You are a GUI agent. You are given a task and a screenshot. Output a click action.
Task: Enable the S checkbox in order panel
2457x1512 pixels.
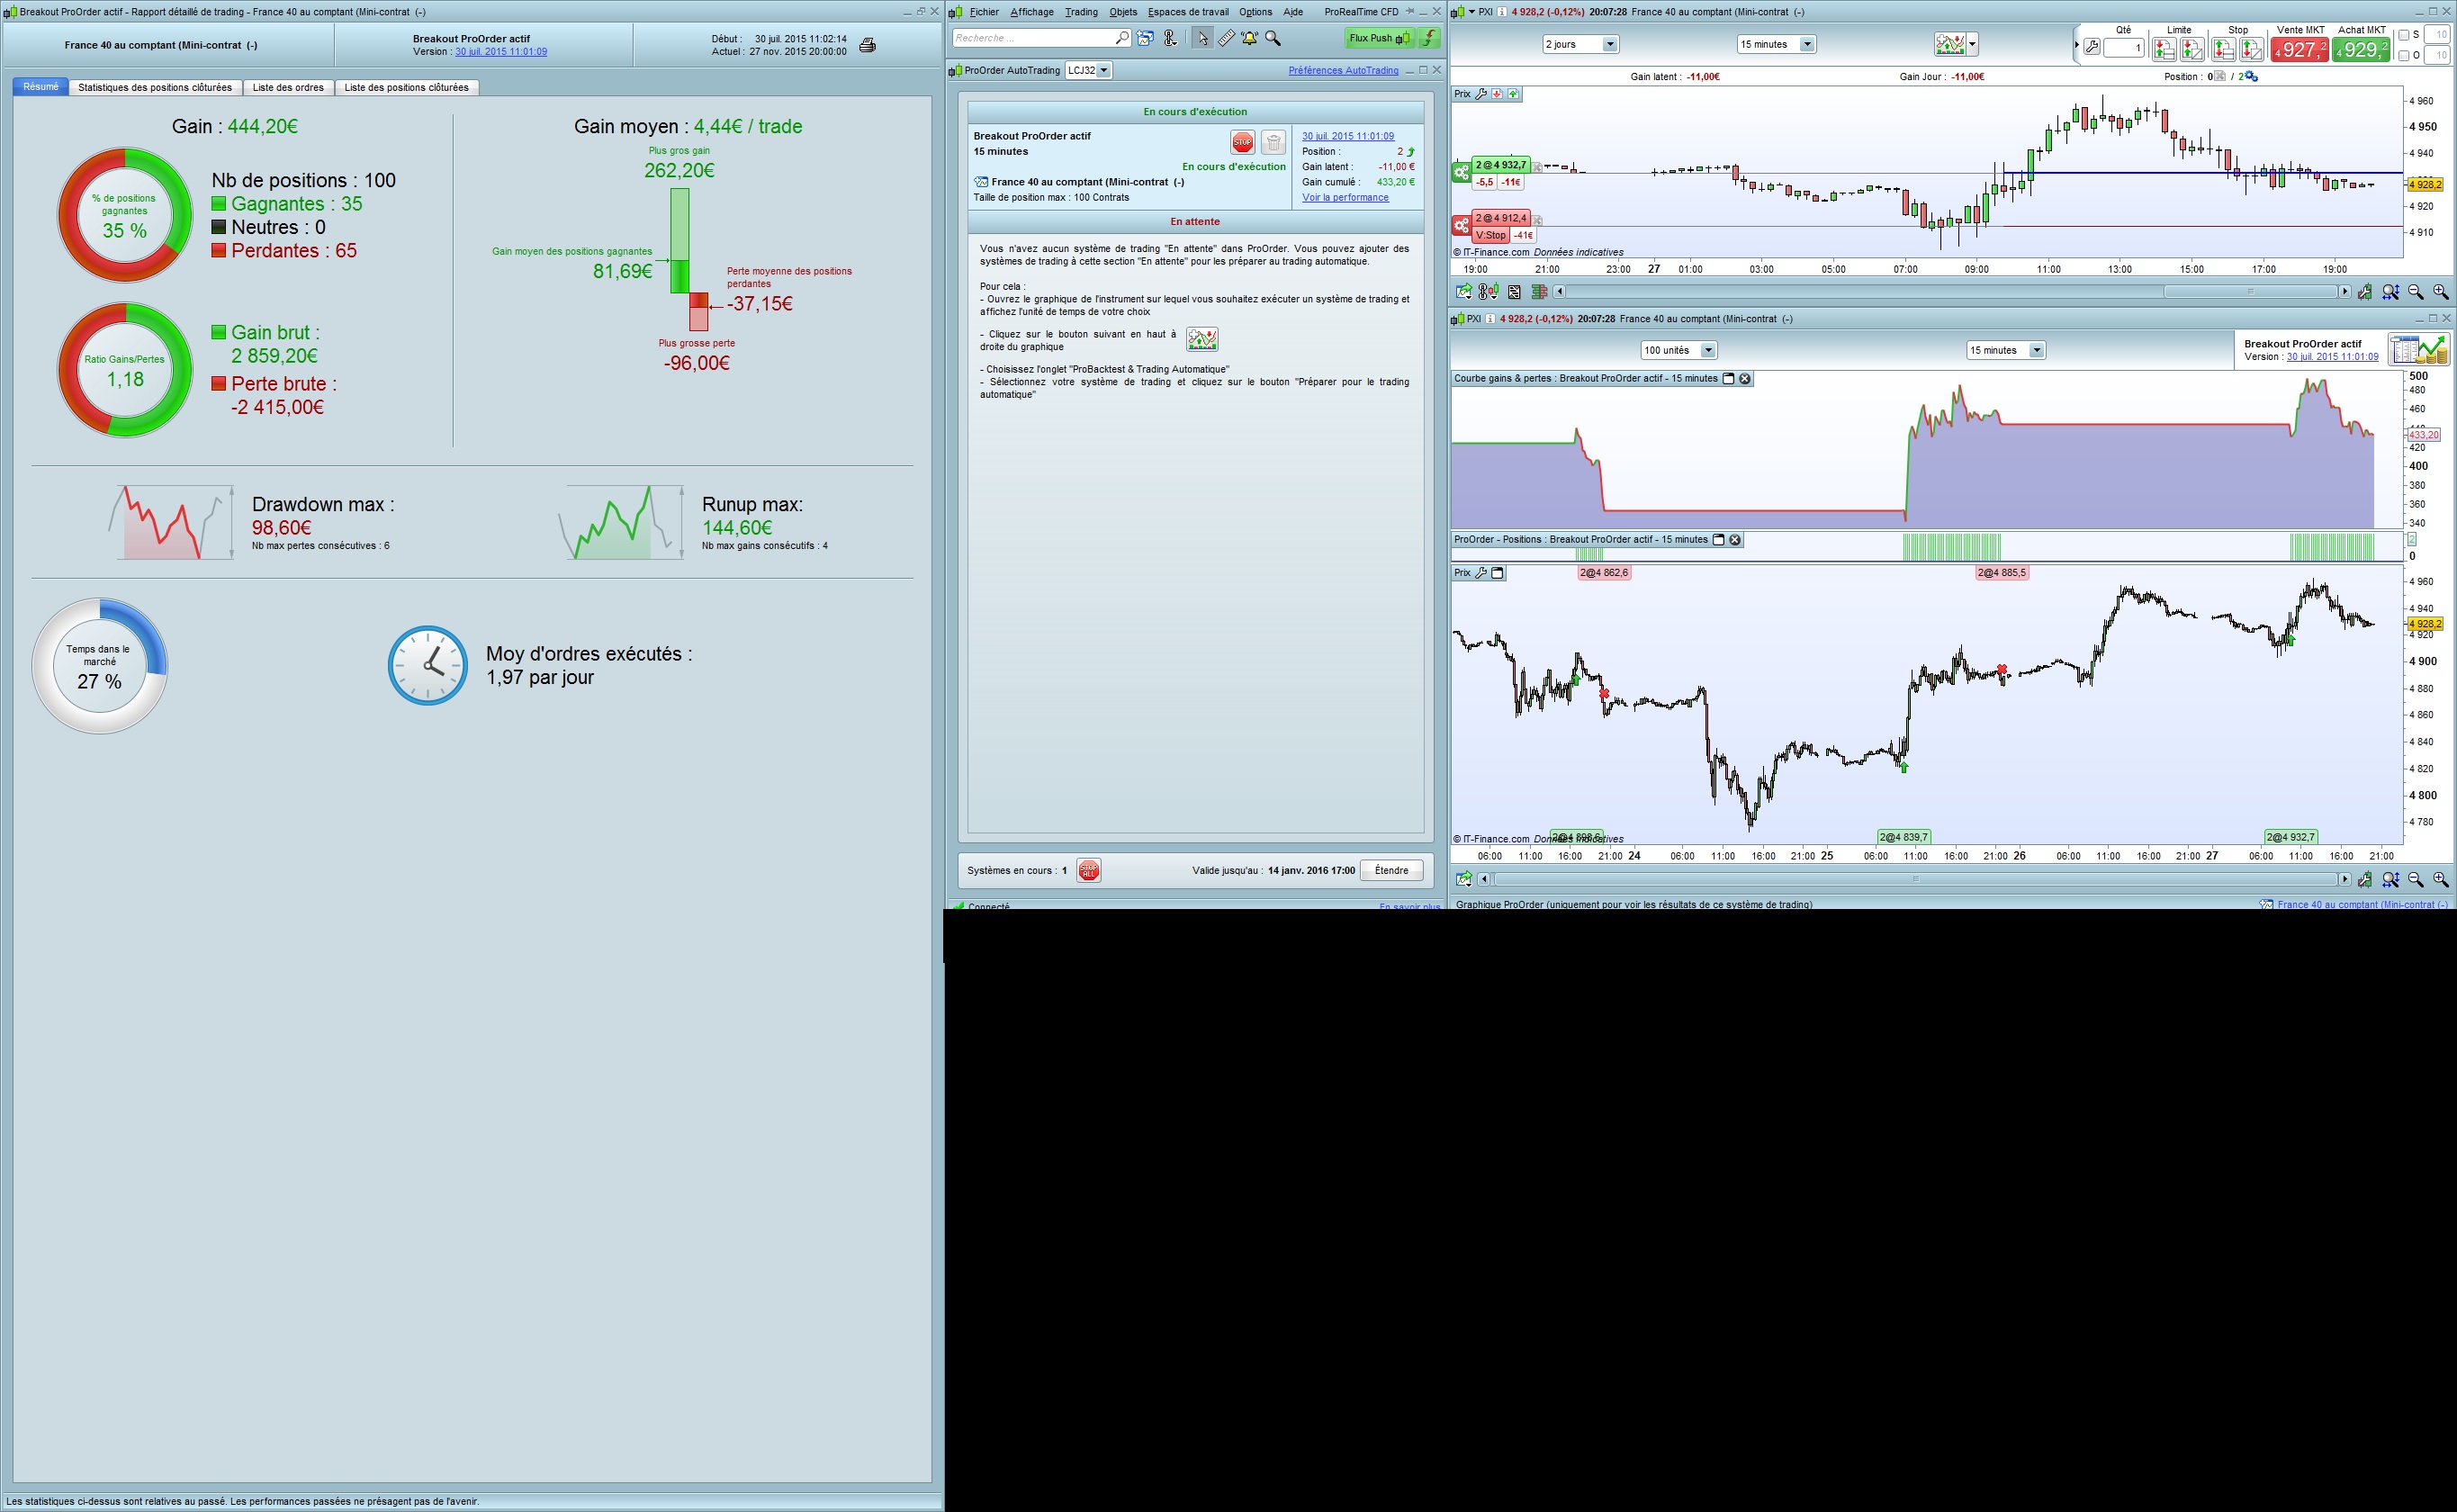(2404, 35)
